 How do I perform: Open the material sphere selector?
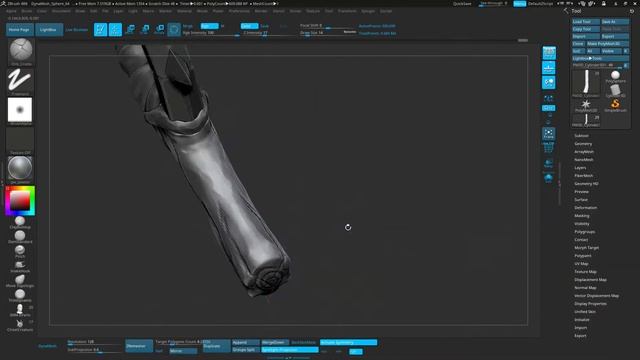(x=20, y=169)
